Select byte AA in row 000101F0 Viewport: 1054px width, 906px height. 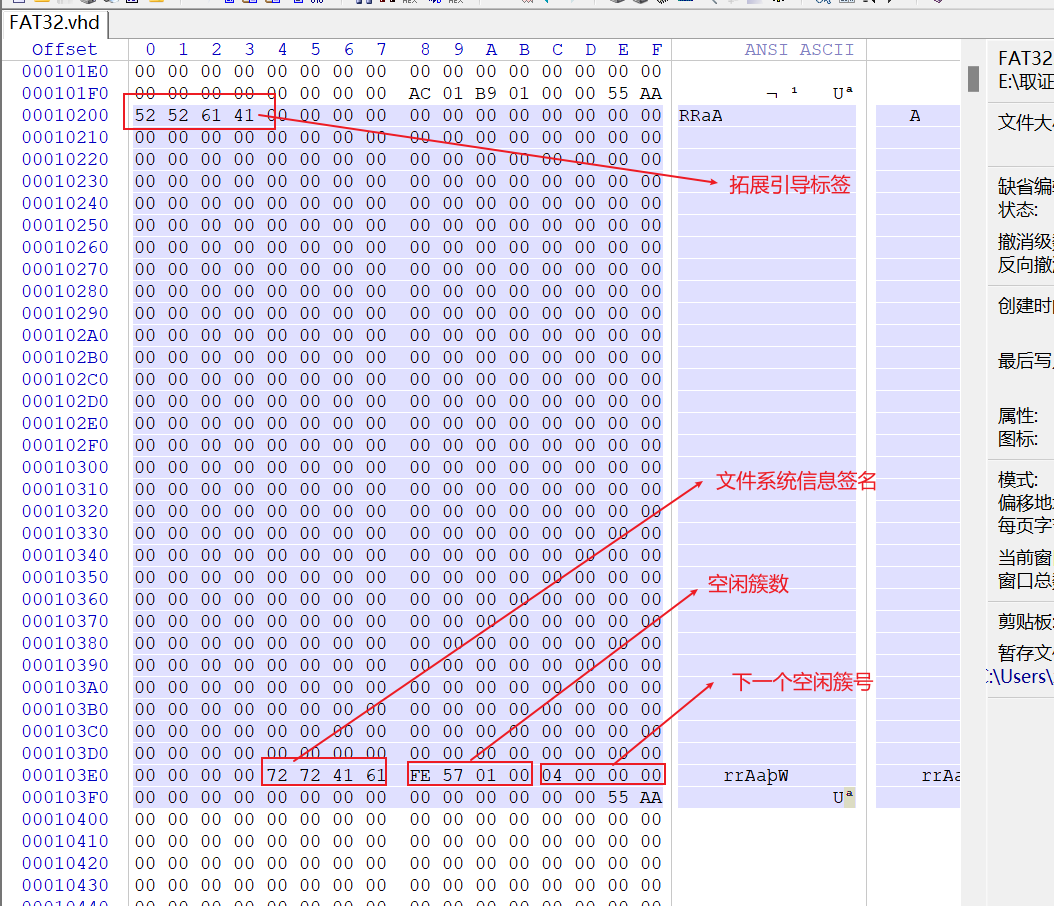(651, 94)
